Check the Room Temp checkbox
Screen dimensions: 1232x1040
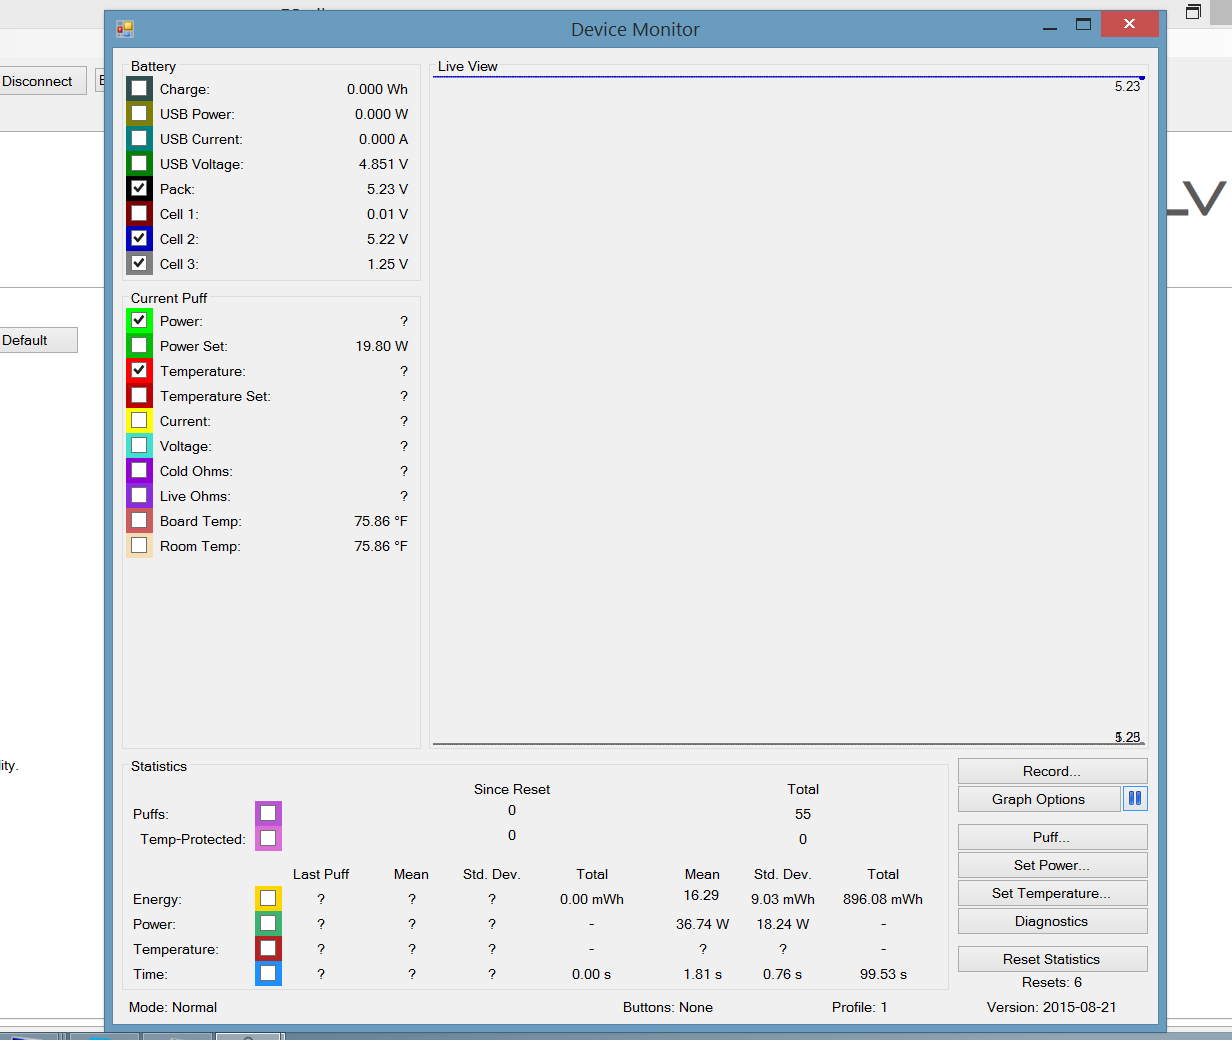(x=139, y=545)
